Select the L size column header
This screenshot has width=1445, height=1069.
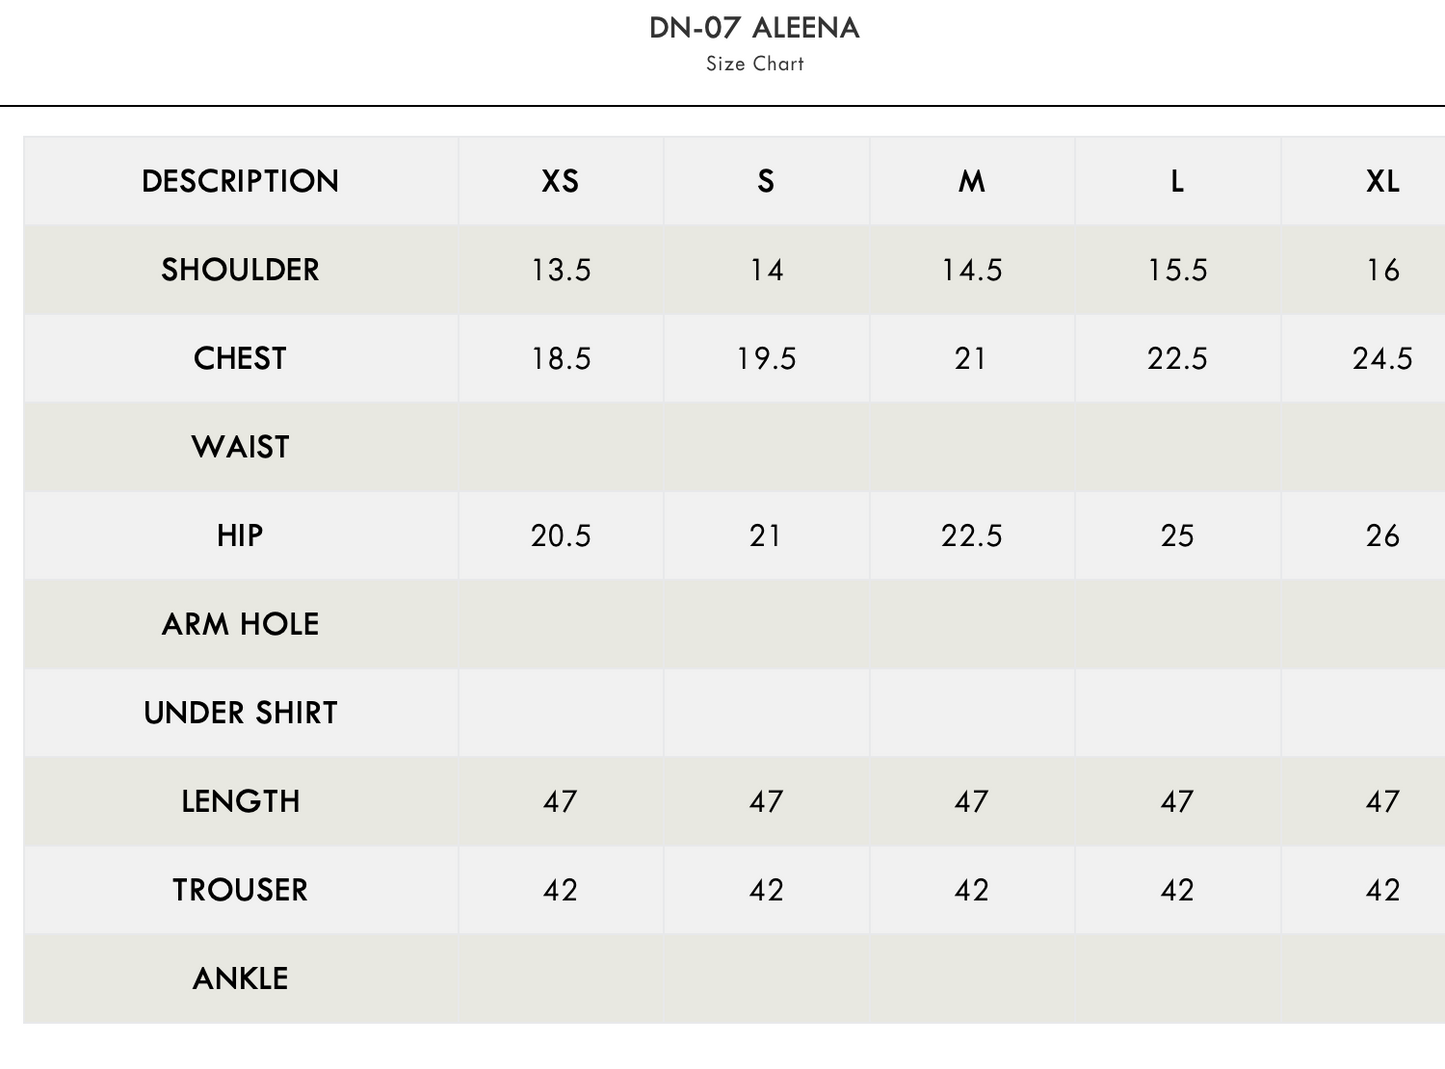coord(1177,181)
